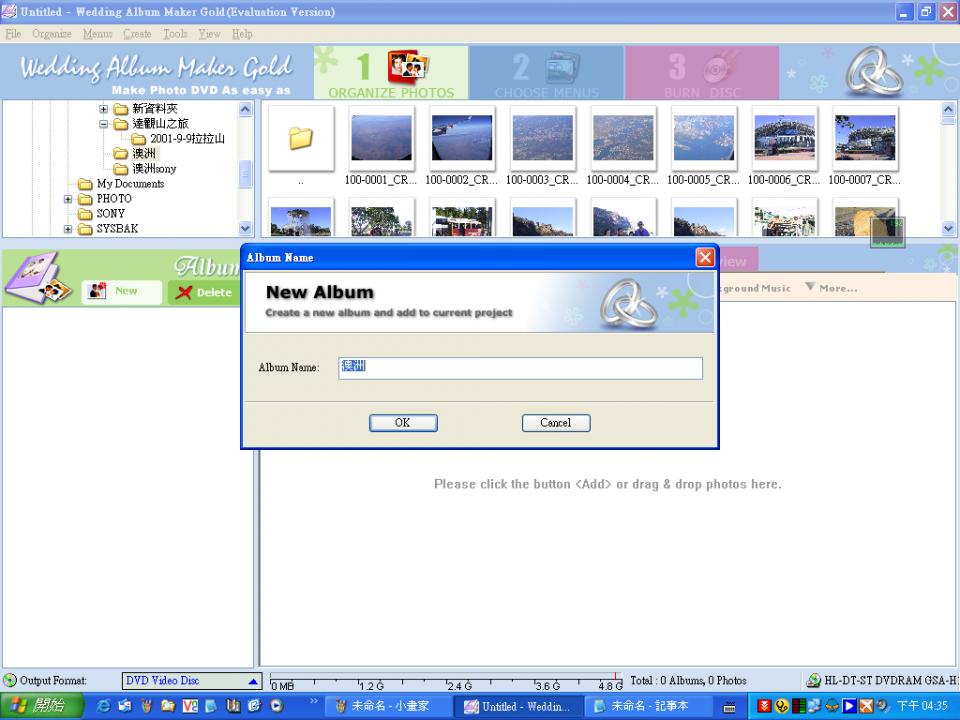Select photo thumbnail 100-0003_CR

(x=542, y=138)
